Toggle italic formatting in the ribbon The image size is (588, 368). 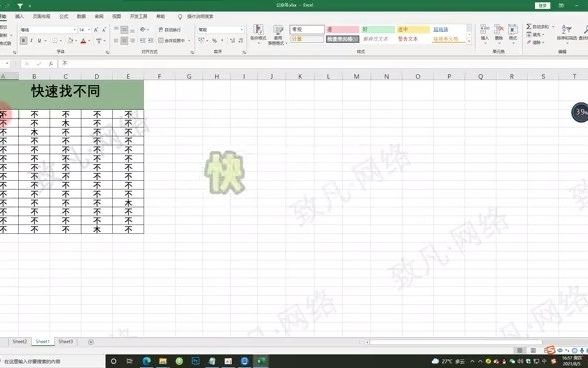tap(32, 41)
